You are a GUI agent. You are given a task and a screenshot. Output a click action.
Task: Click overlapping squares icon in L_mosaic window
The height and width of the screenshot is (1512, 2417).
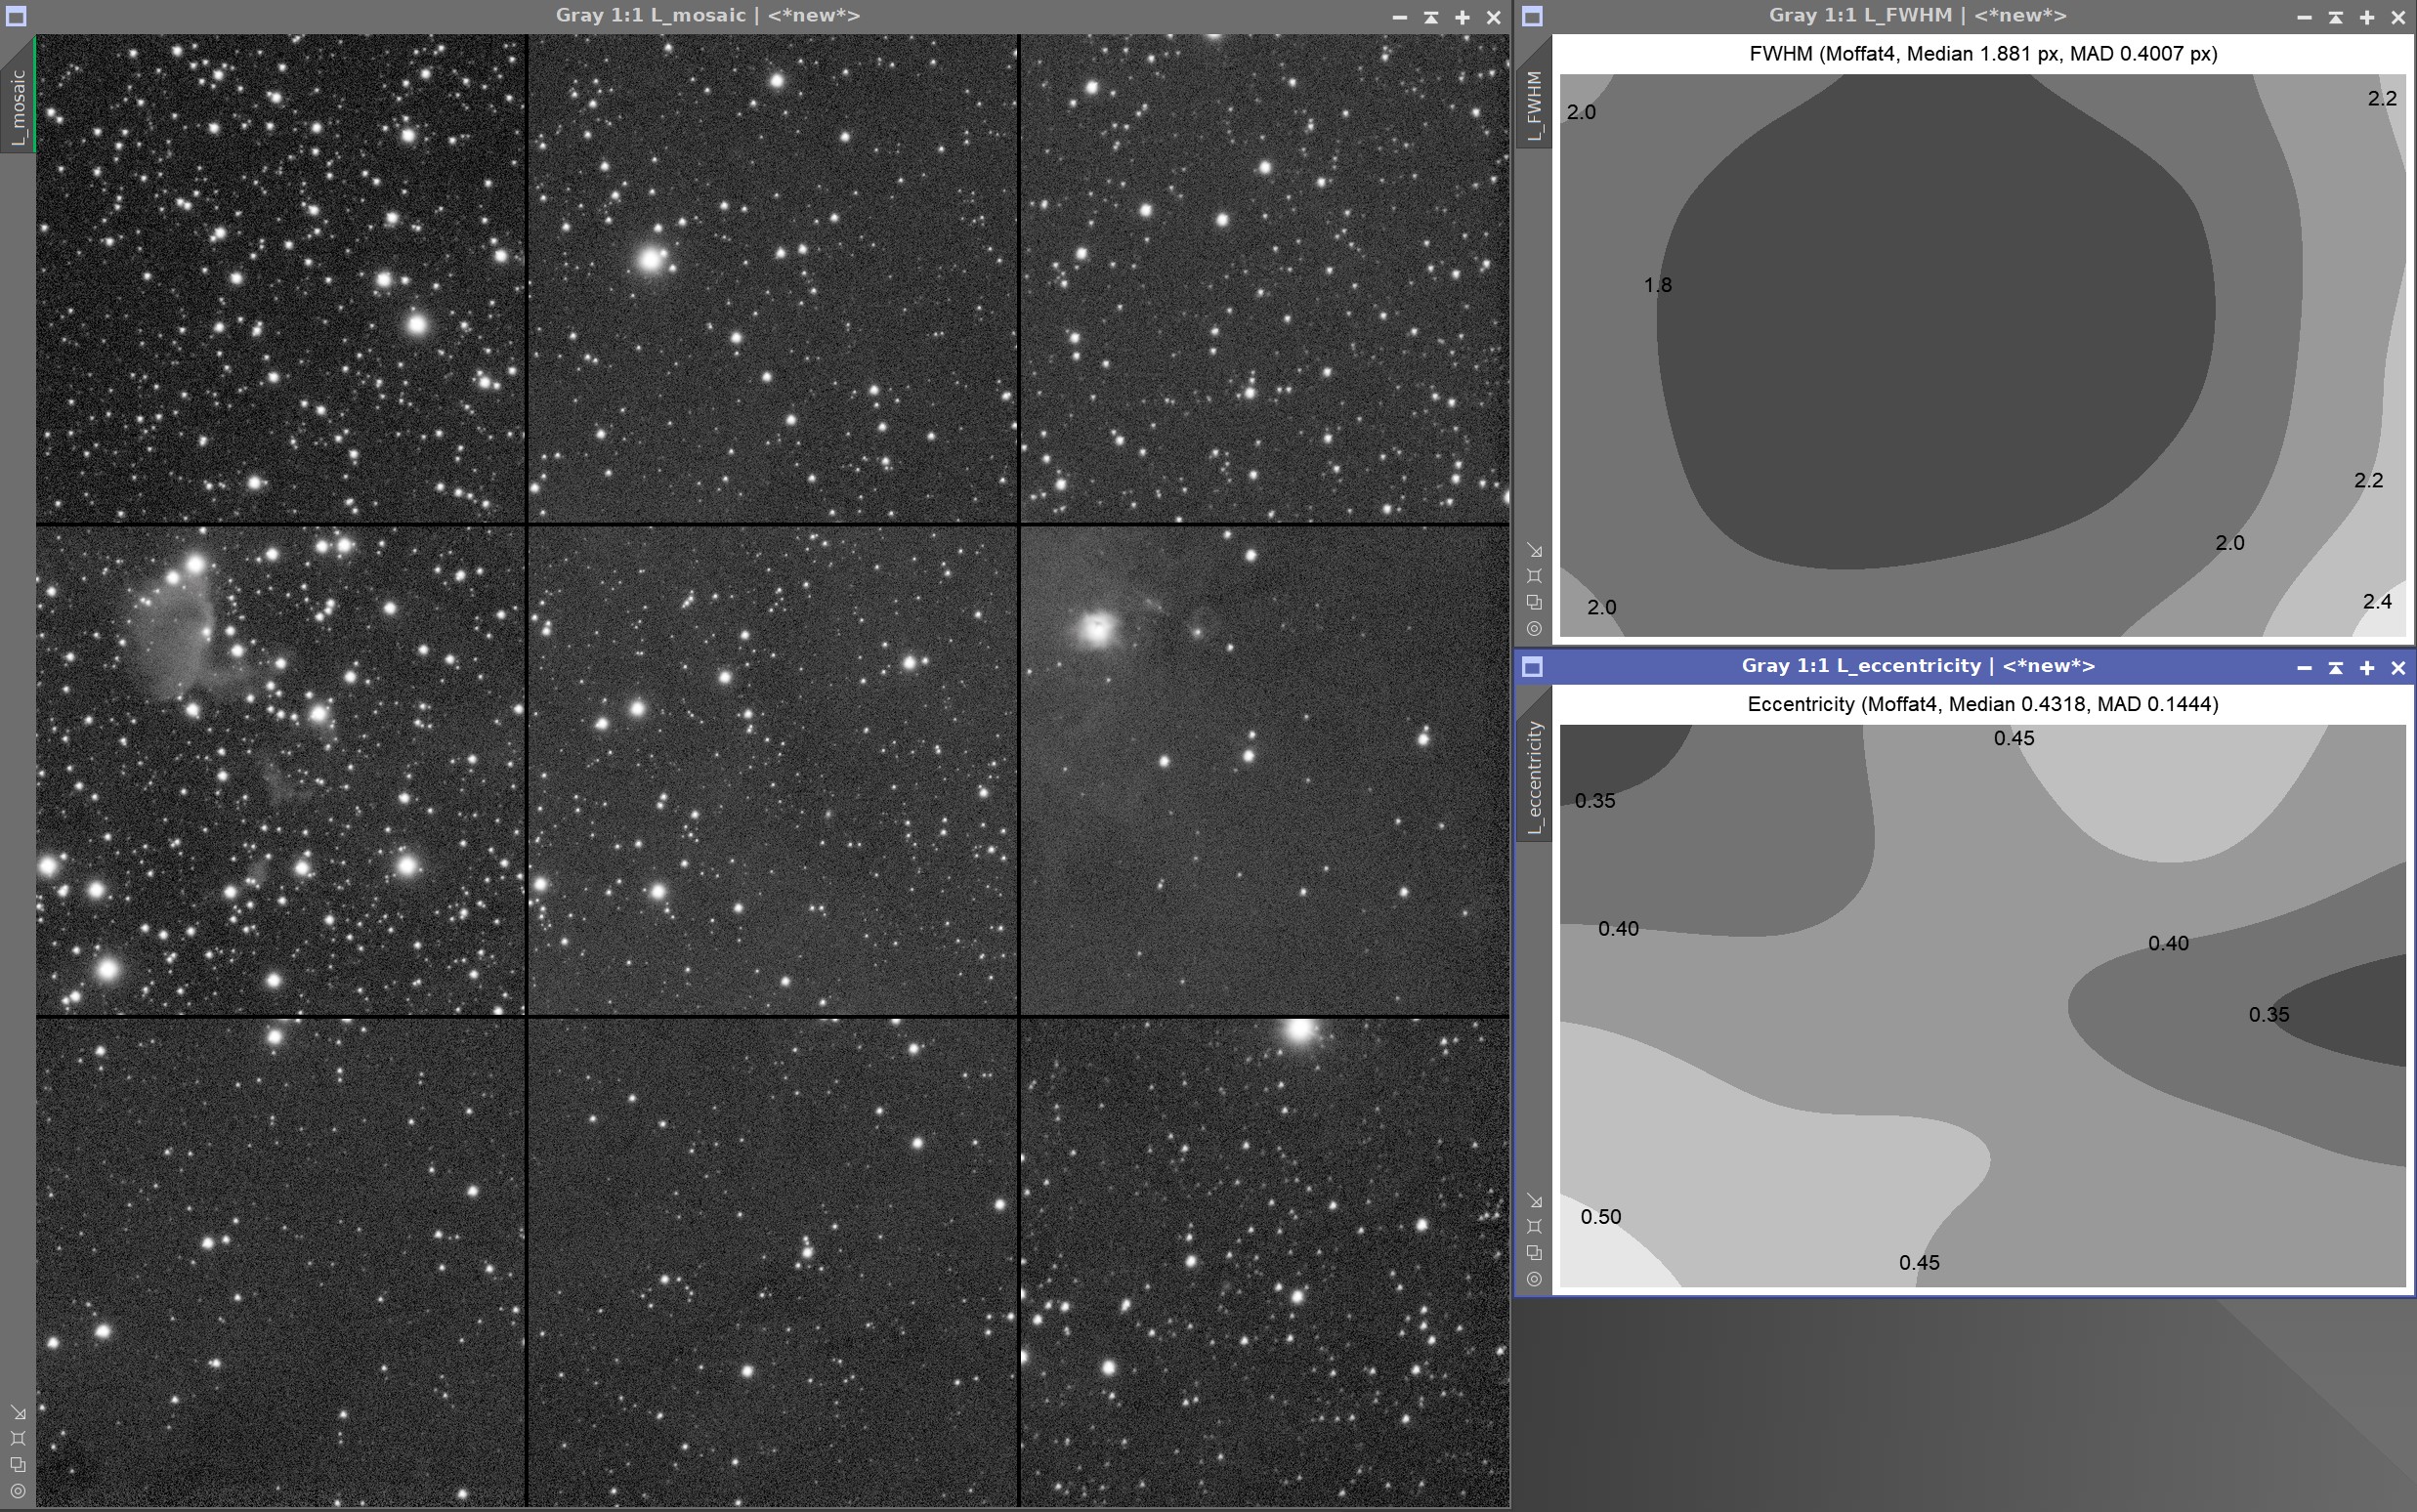(x=18, y=1465)
